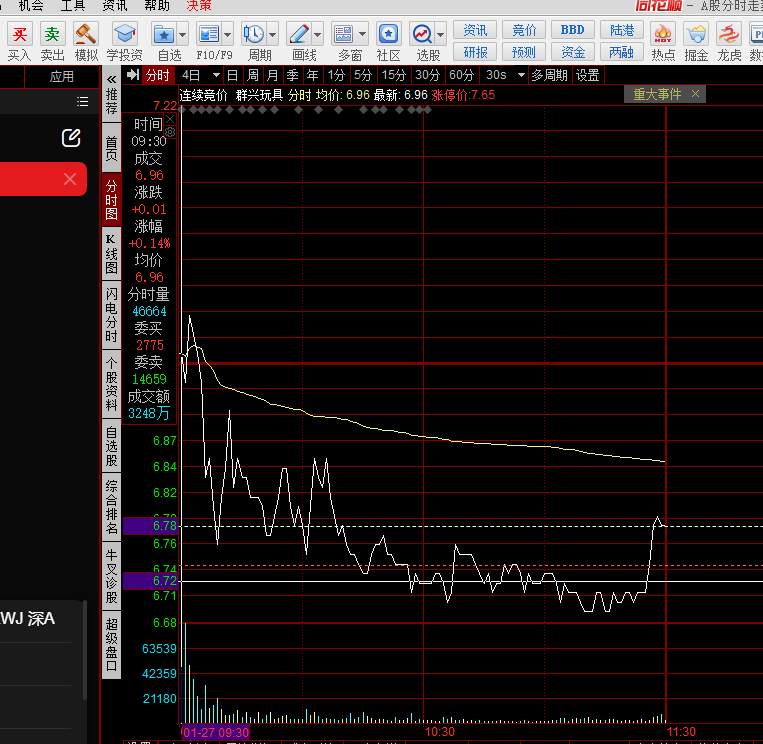Viewport: 763px width, 744px height.
Task: Select the 15分 period tab
Action: tap(394, 75)
